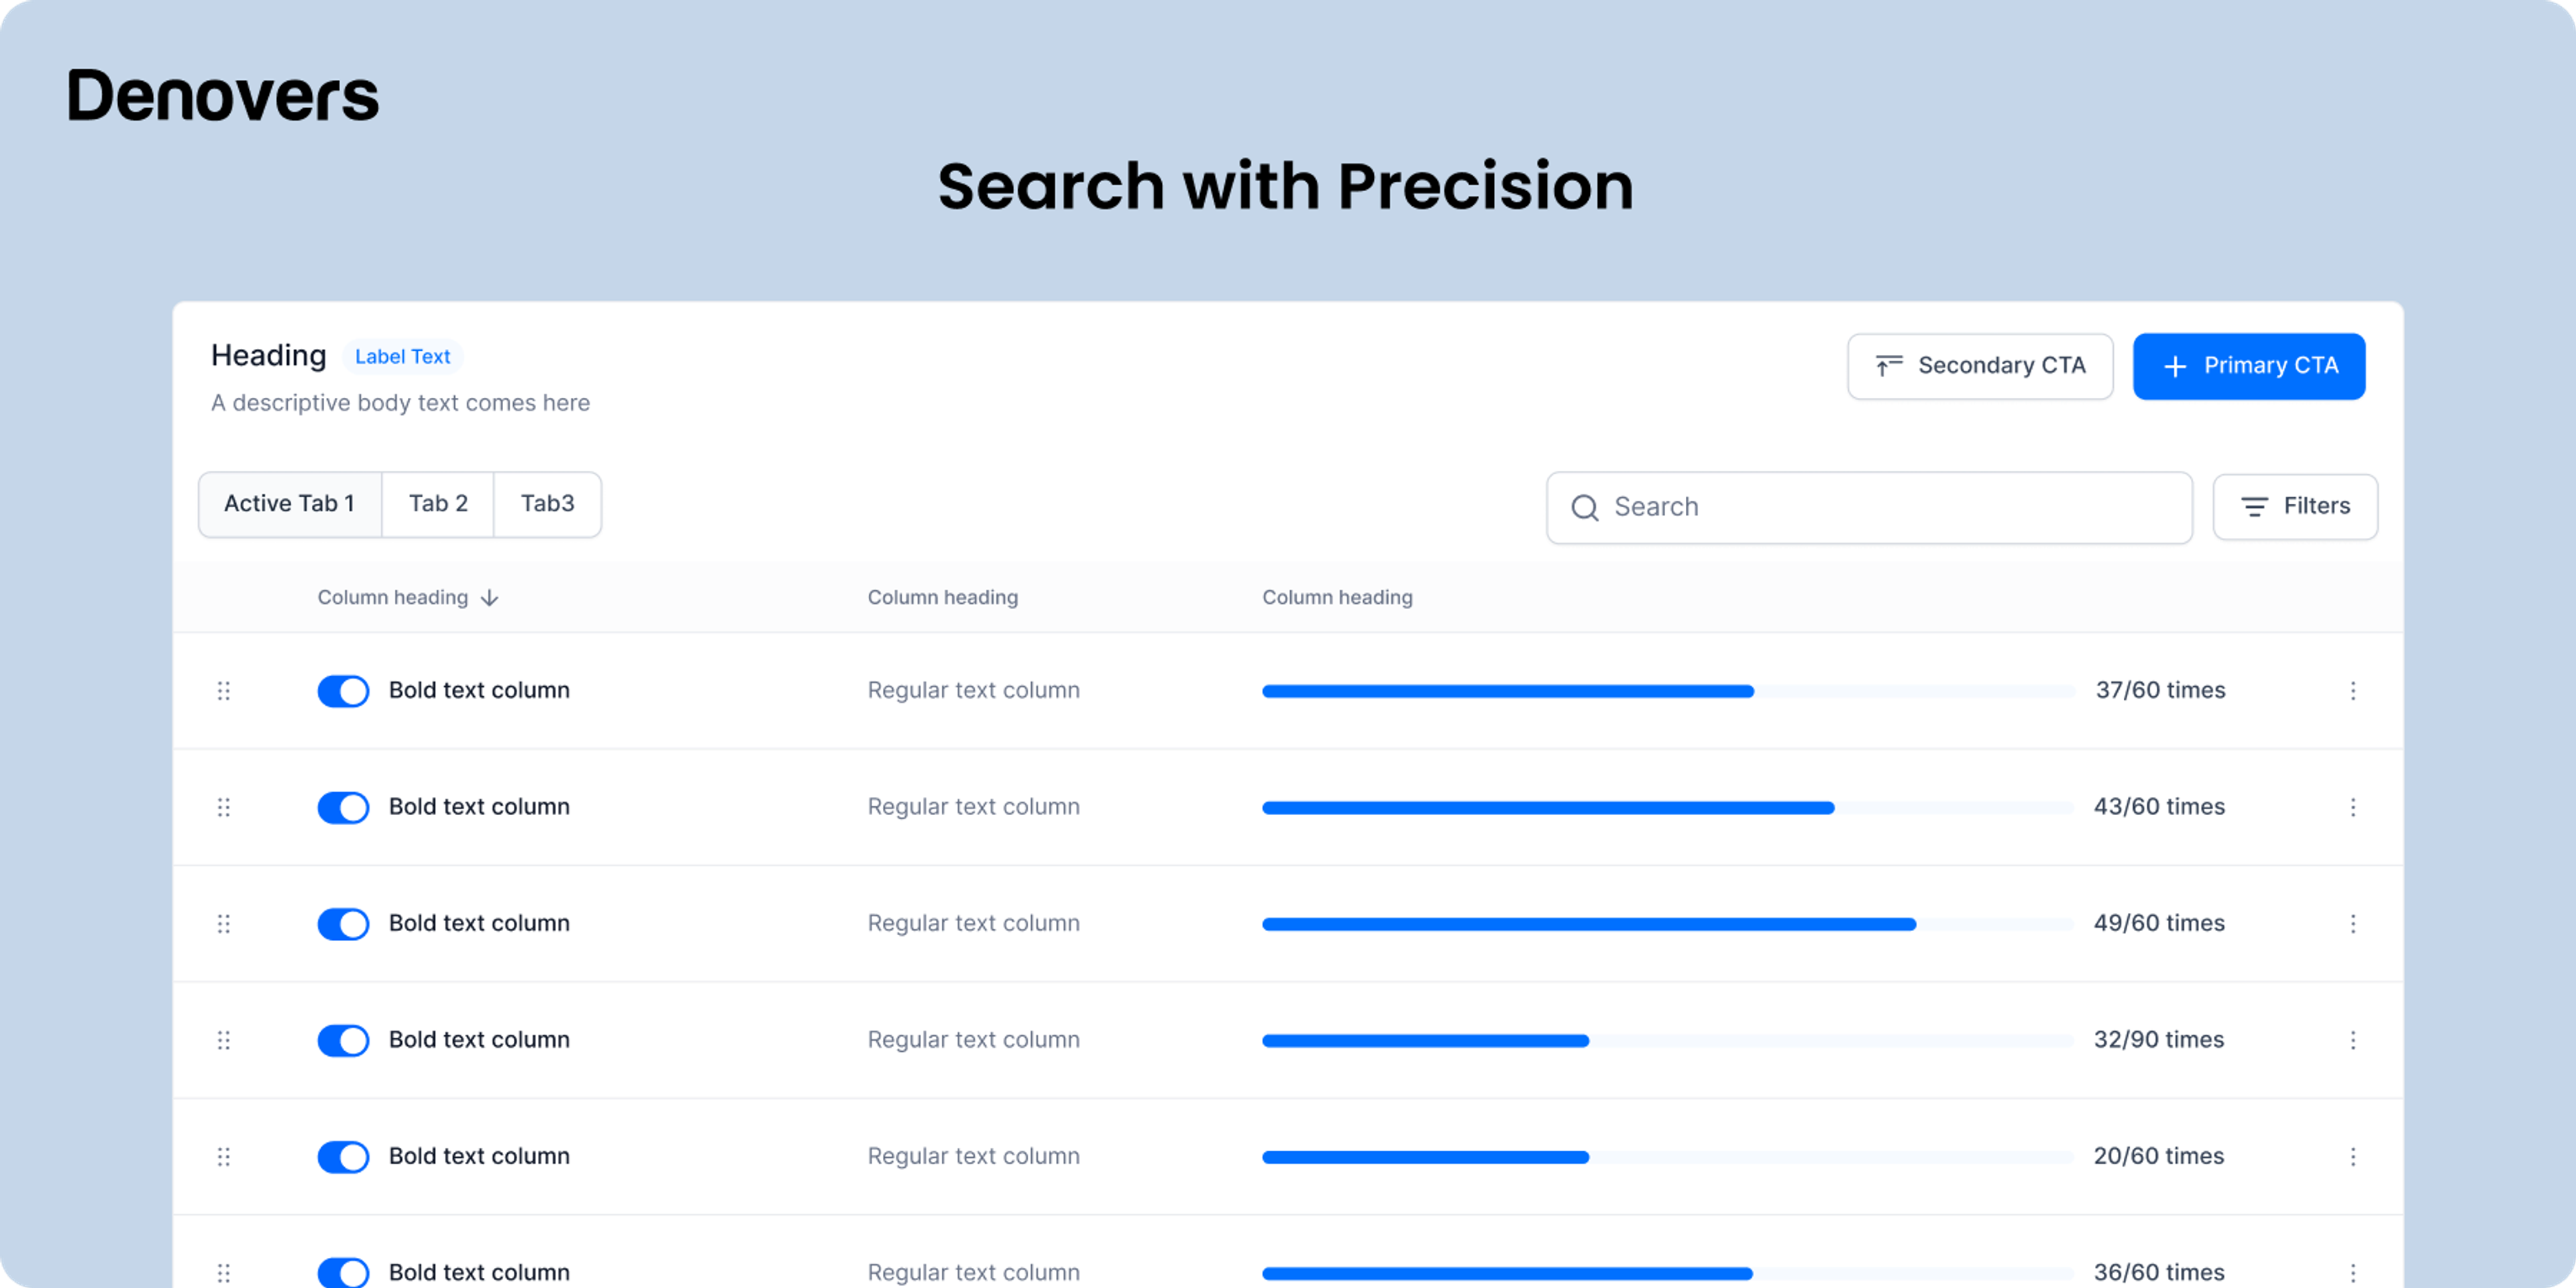Toggle off the switch in the 37/60 times row
The width and height of the screenshot is (2576, 1288).
343,691
